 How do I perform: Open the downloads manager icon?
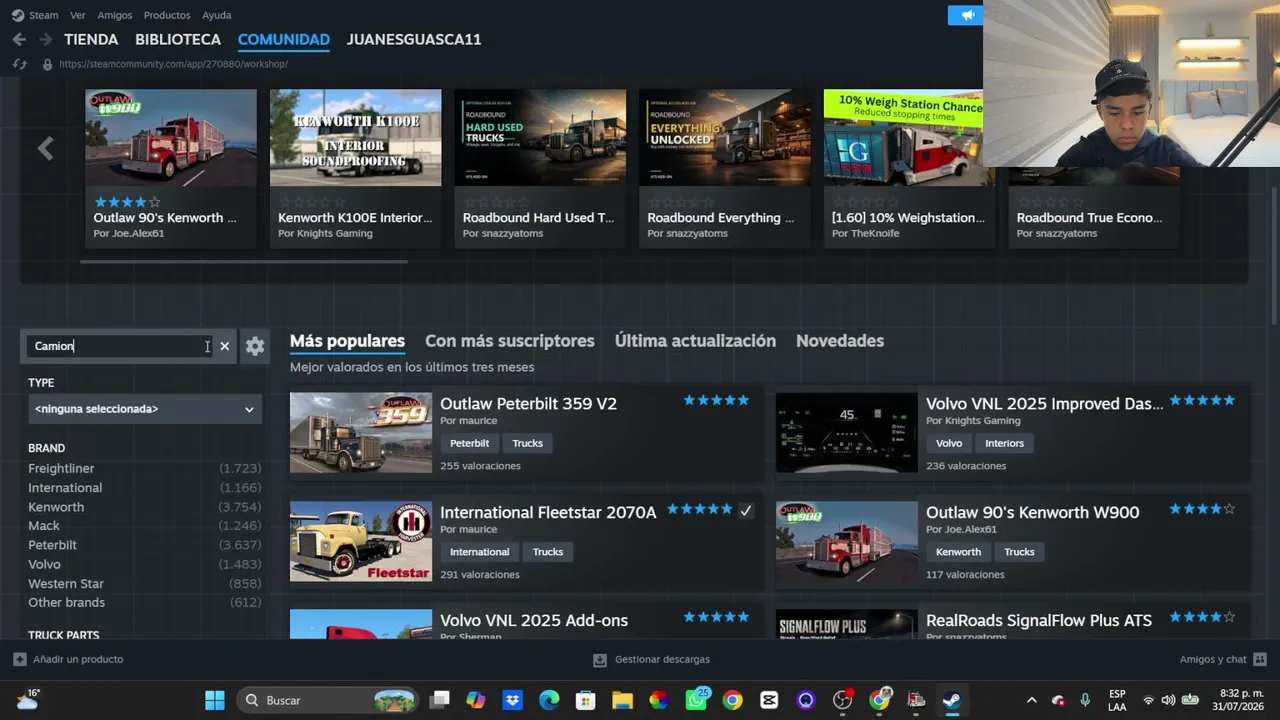coord(600,659)
